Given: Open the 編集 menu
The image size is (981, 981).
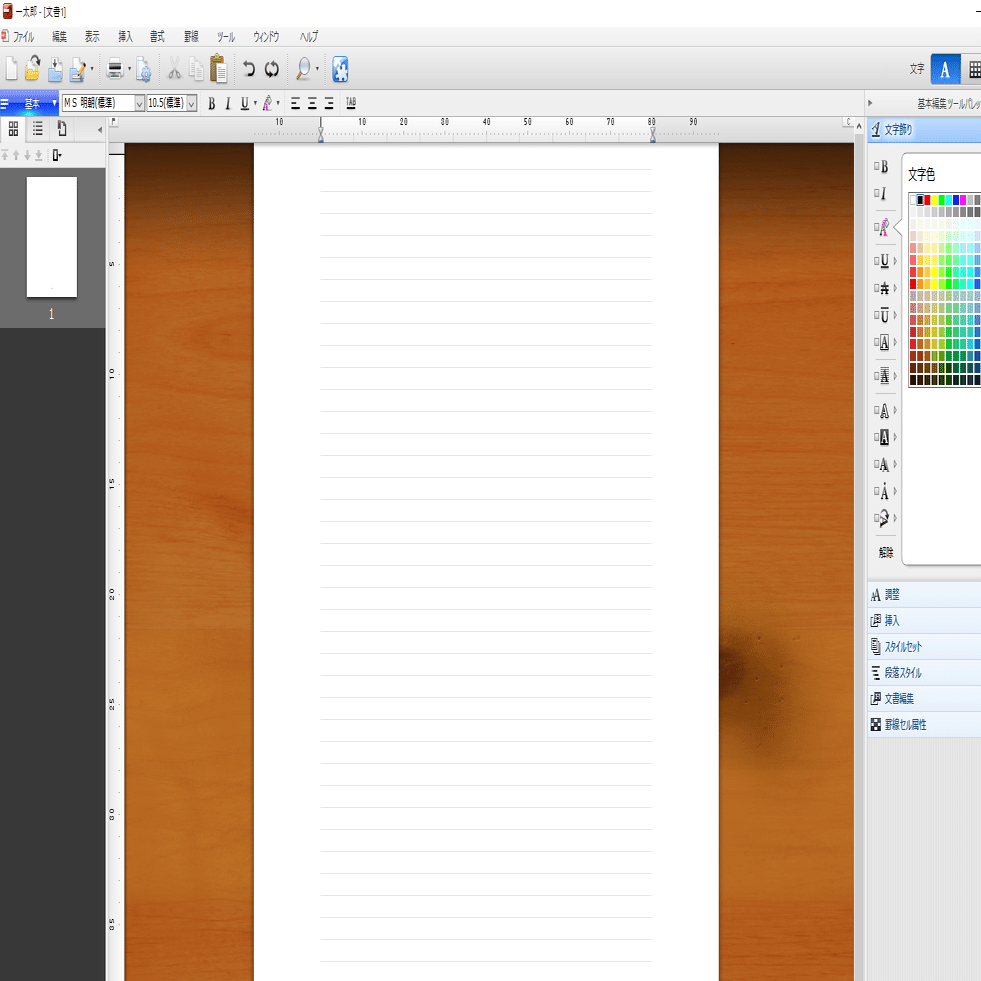Looking at the screenshot, I should point(59,36).
